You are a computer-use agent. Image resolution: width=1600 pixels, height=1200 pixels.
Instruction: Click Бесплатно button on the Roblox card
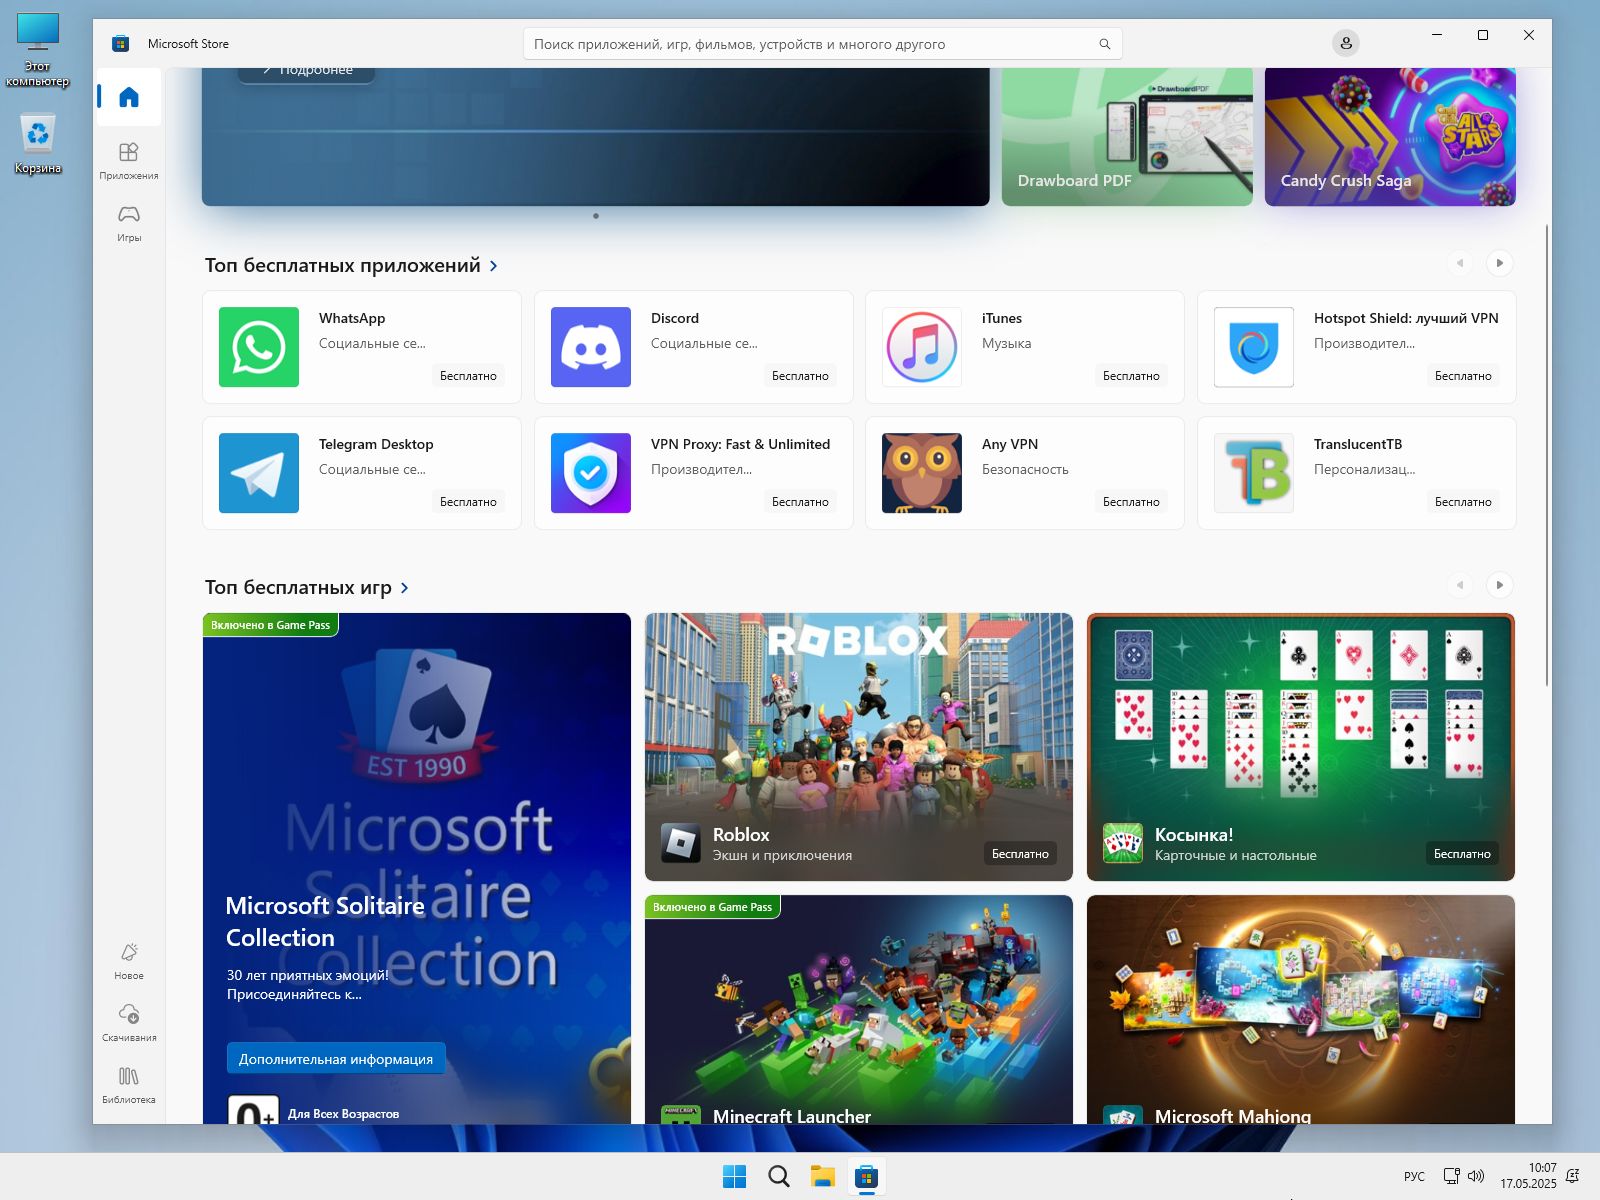[x=1020, y=854]
